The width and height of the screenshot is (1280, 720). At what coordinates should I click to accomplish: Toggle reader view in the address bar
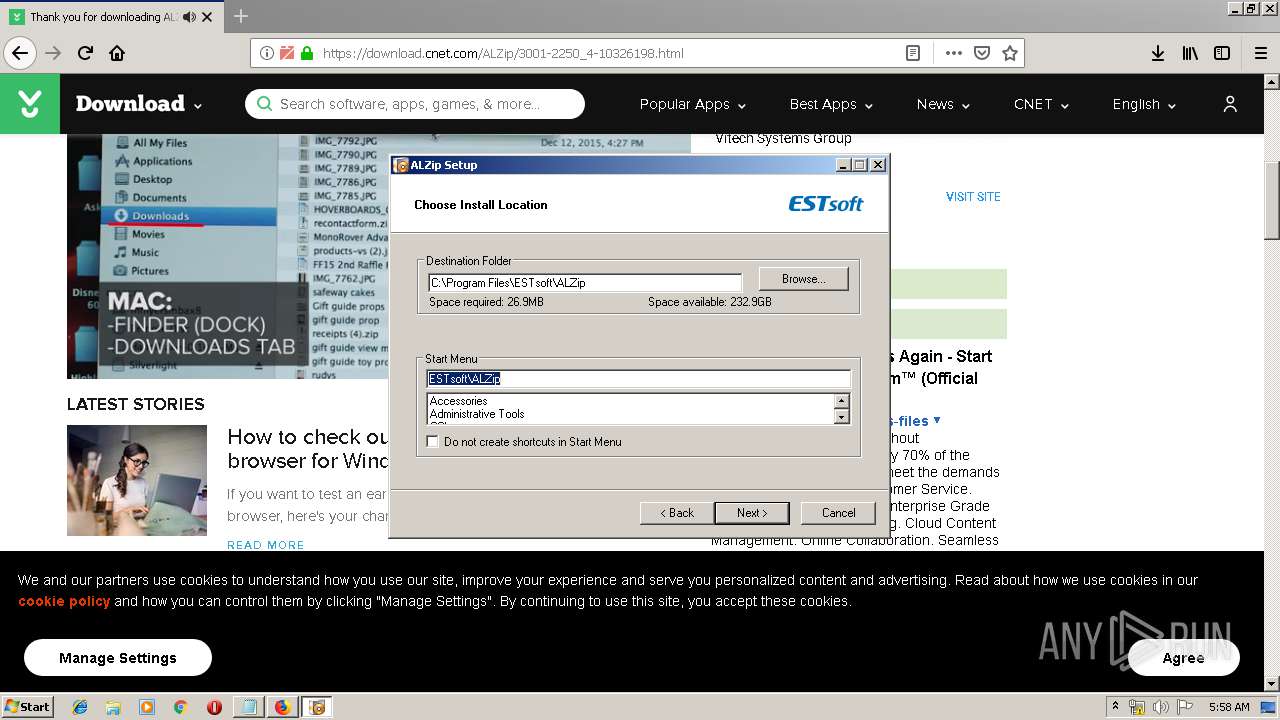click(913, 53)
